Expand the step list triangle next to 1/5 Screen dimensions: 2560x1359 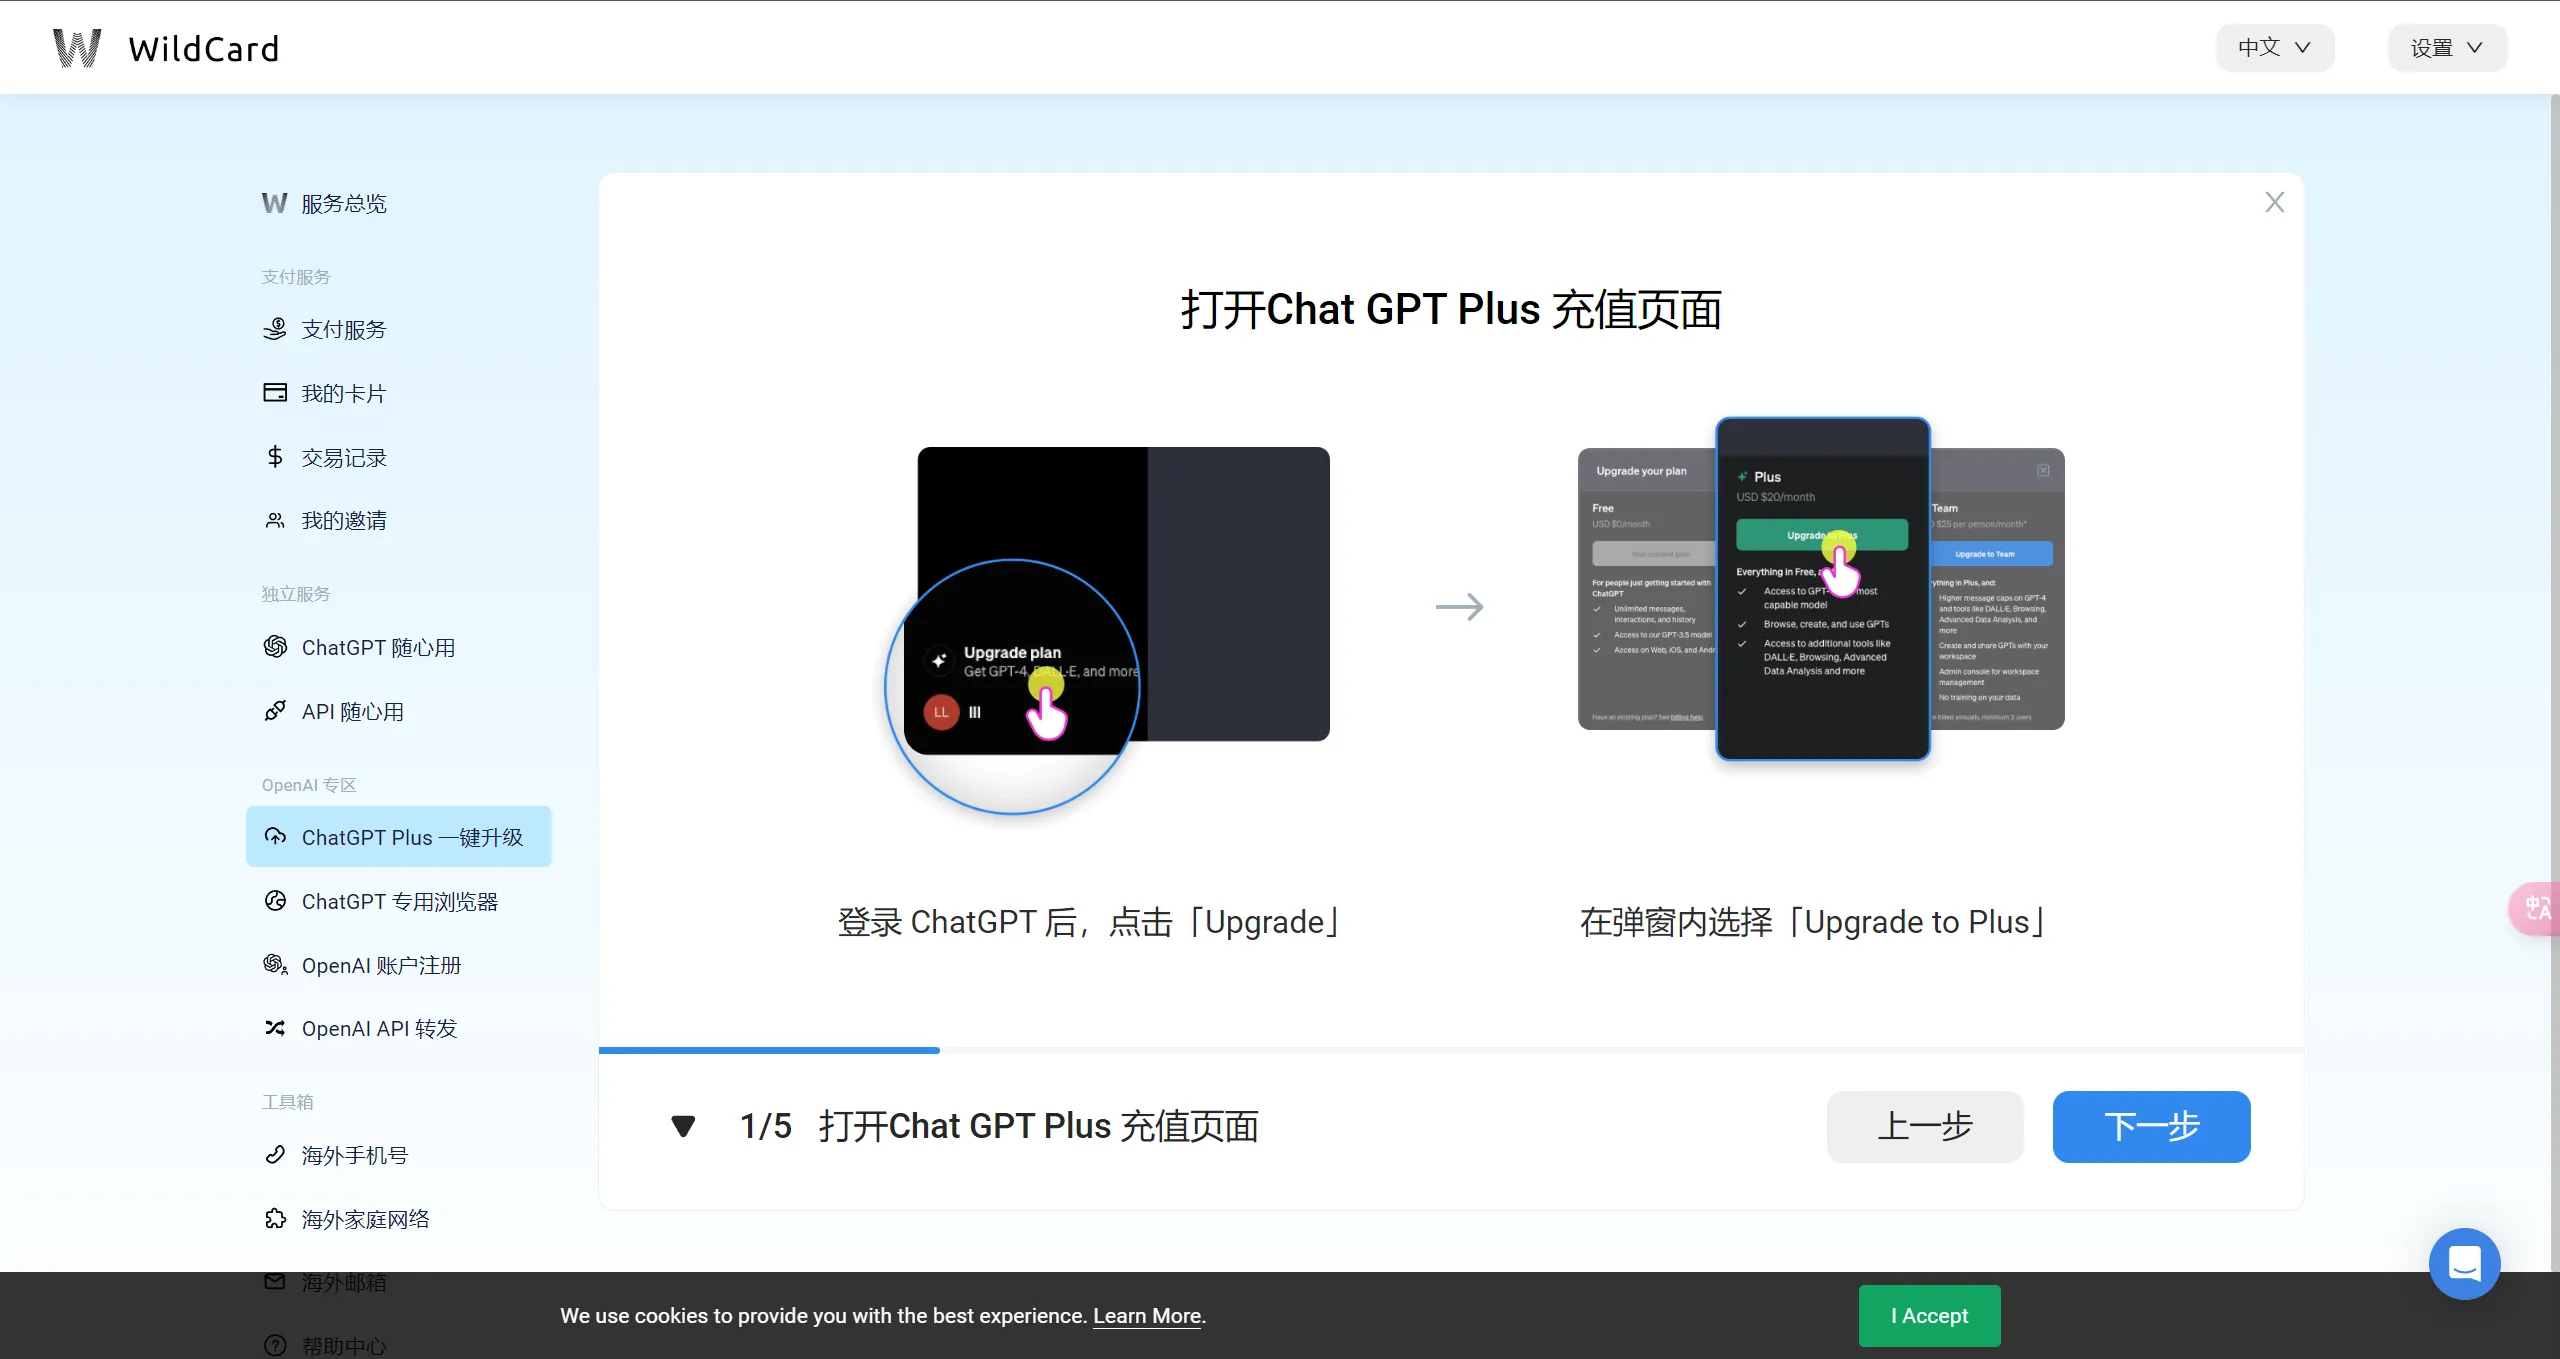pyautogui.click(x=683, y=1127)
